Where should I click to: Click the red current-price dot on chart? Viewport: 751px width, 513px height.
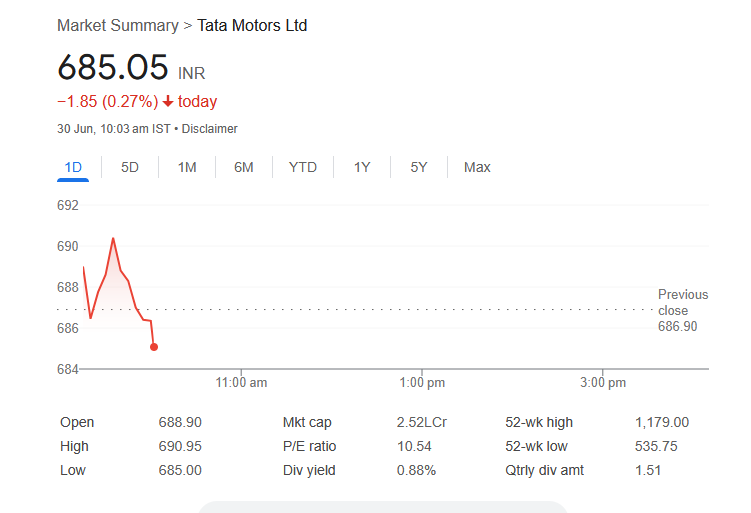[x=154, y=347]
